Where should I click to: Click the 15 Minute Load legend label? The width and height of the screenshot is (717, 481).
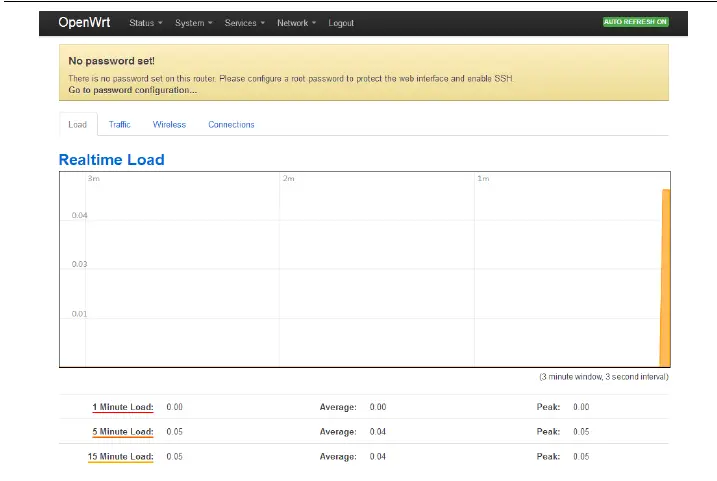click(121, 456)
